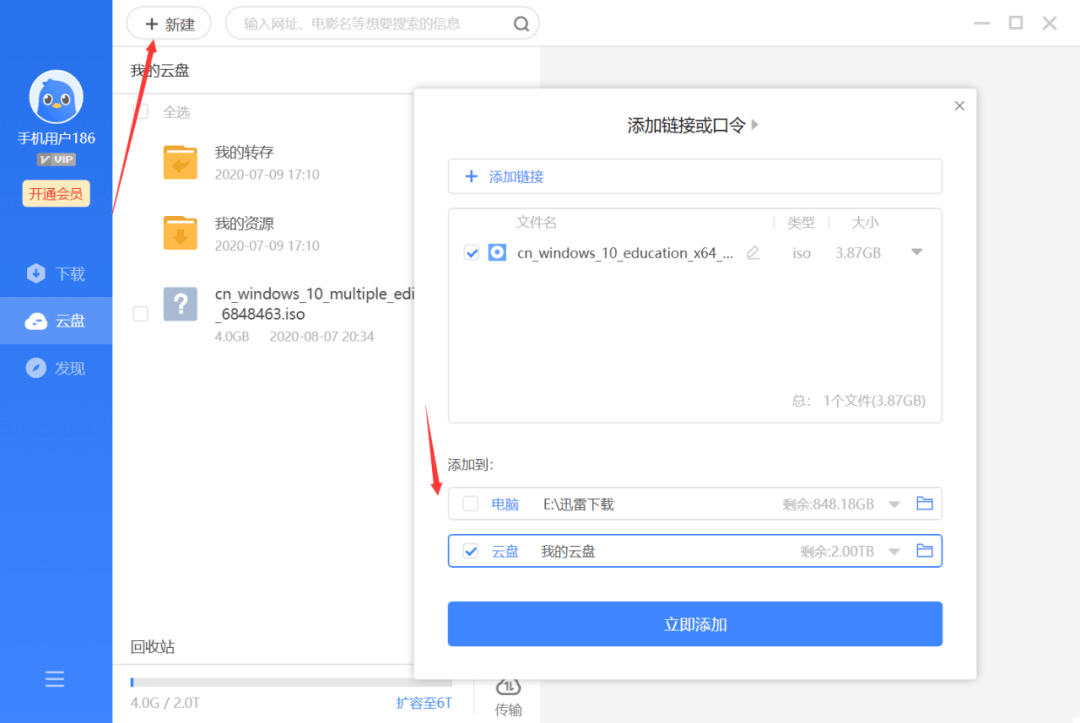This screenshot has width=1080, height=723.
Task: Select the 云盘 item in the sidebar
Action: [55, 320]
